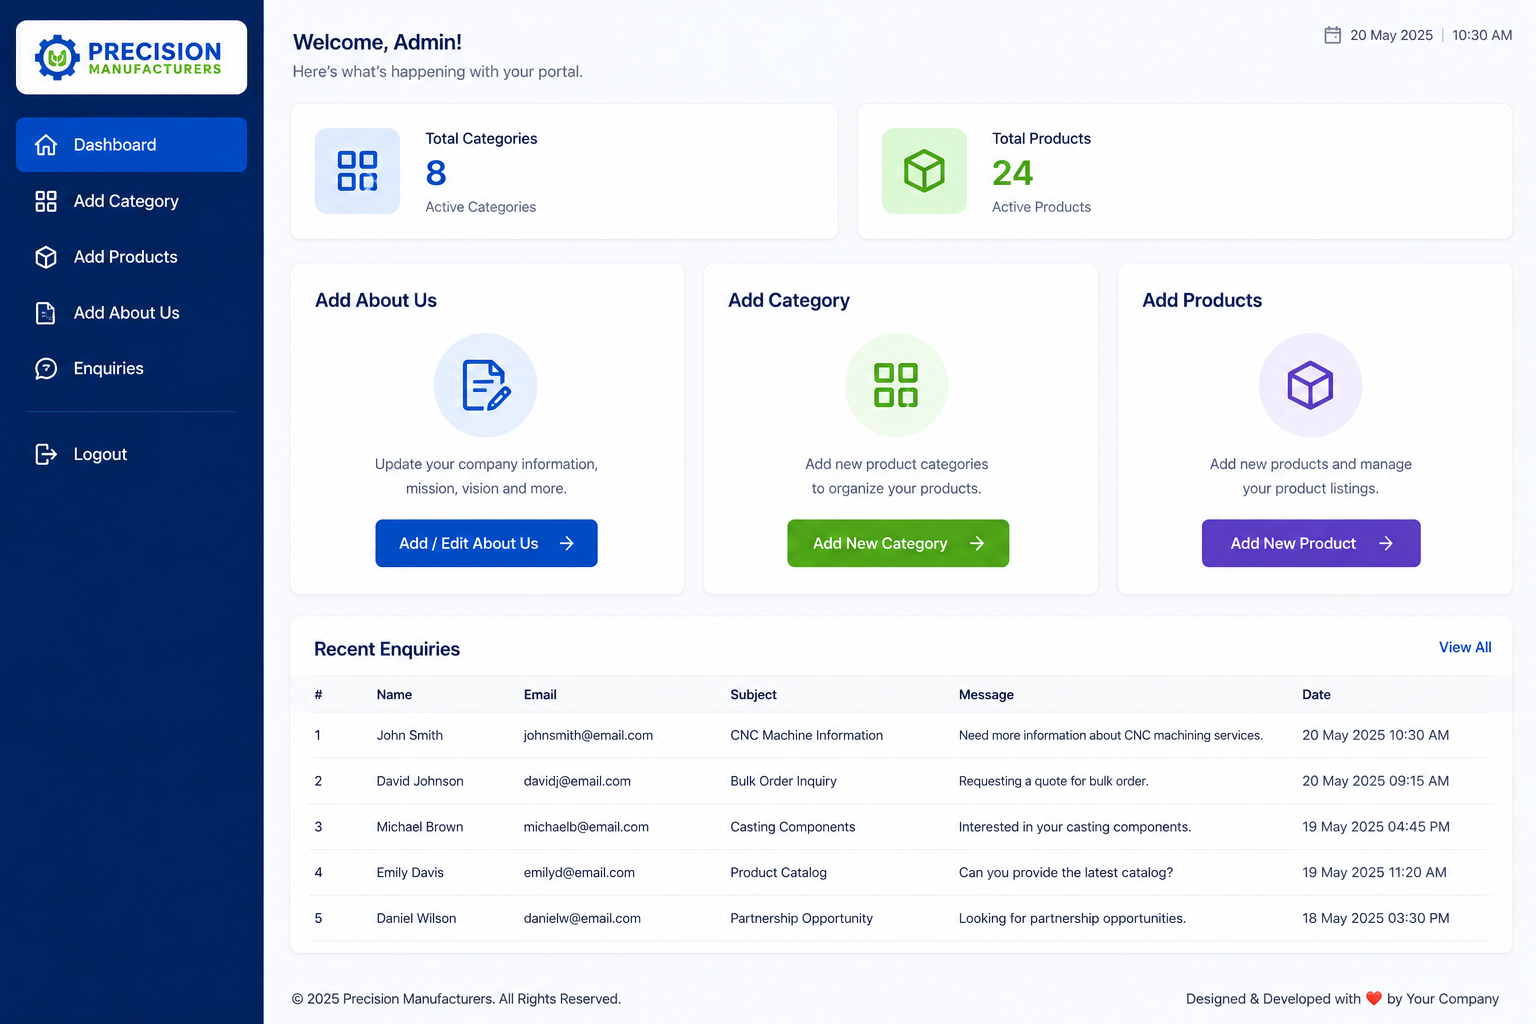Click the Add New Category button

[x=898, y=543]
